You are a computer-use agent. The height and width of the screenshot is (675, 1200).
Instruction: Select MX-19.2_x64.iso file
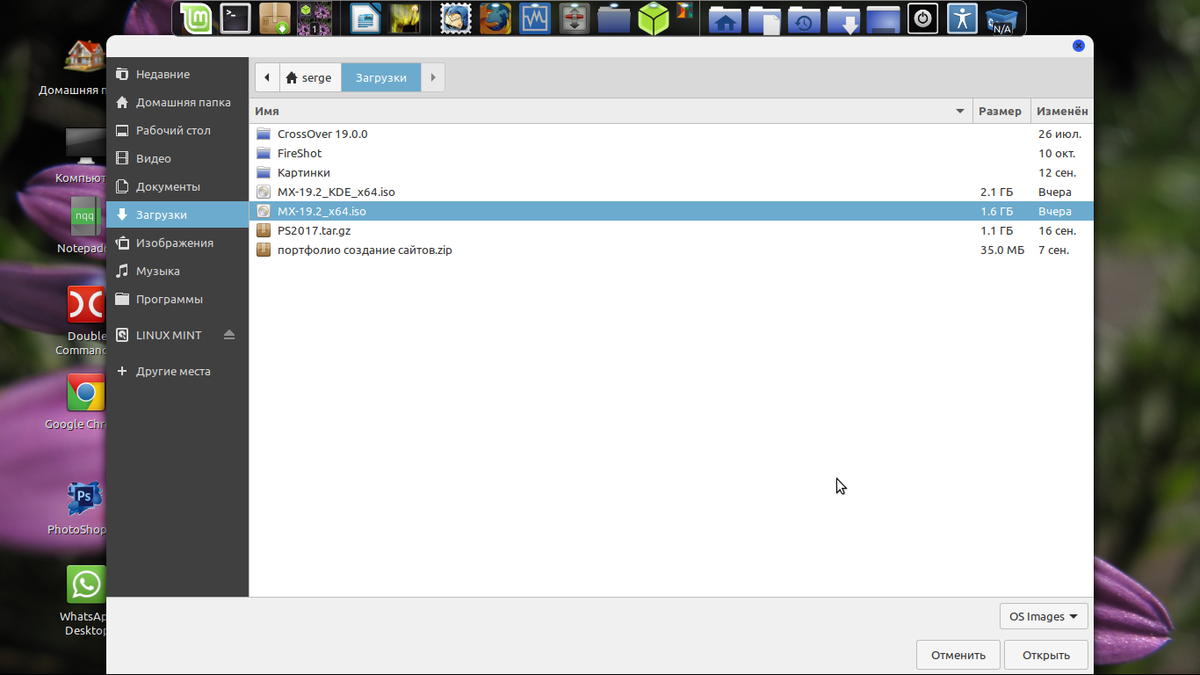[x=671, y=211]
